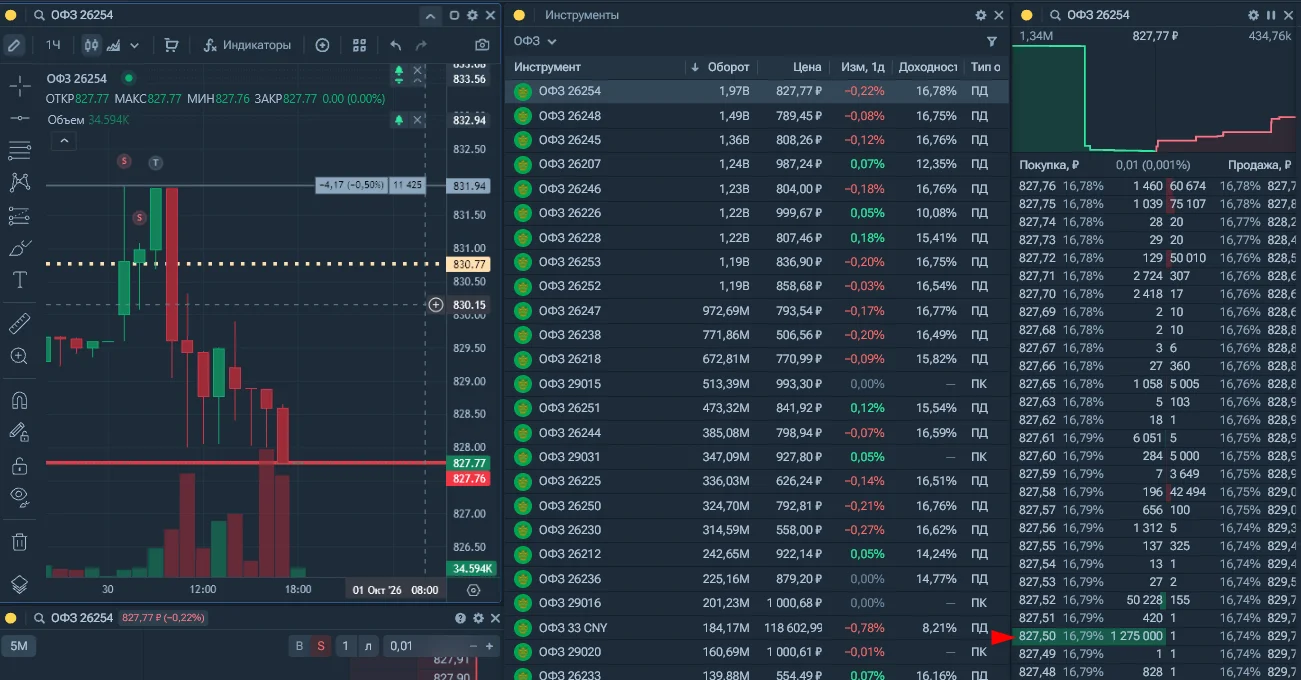Toggle hide all drawings eye icon
This screenshot has height=680, width=1301.
pyautogui.click(x=19, y=496)
